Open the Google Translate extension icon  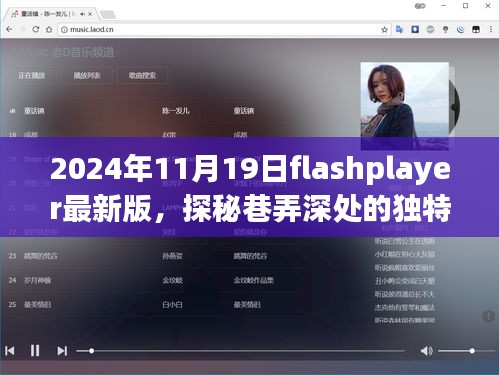tap(399, 29)
